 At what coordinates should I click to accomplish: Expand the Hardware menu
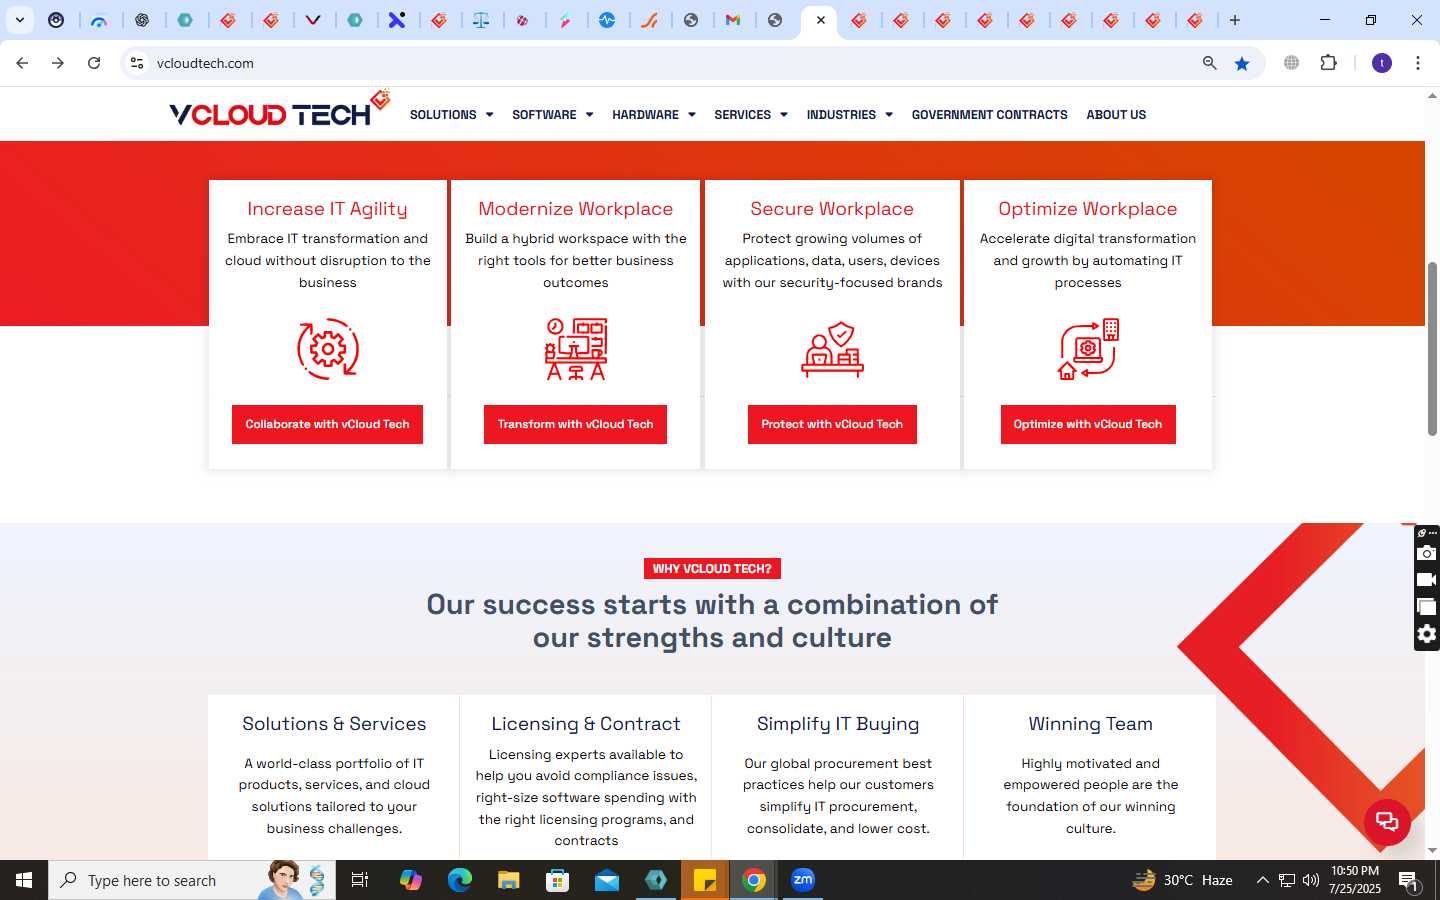click(x=654, y=115)
